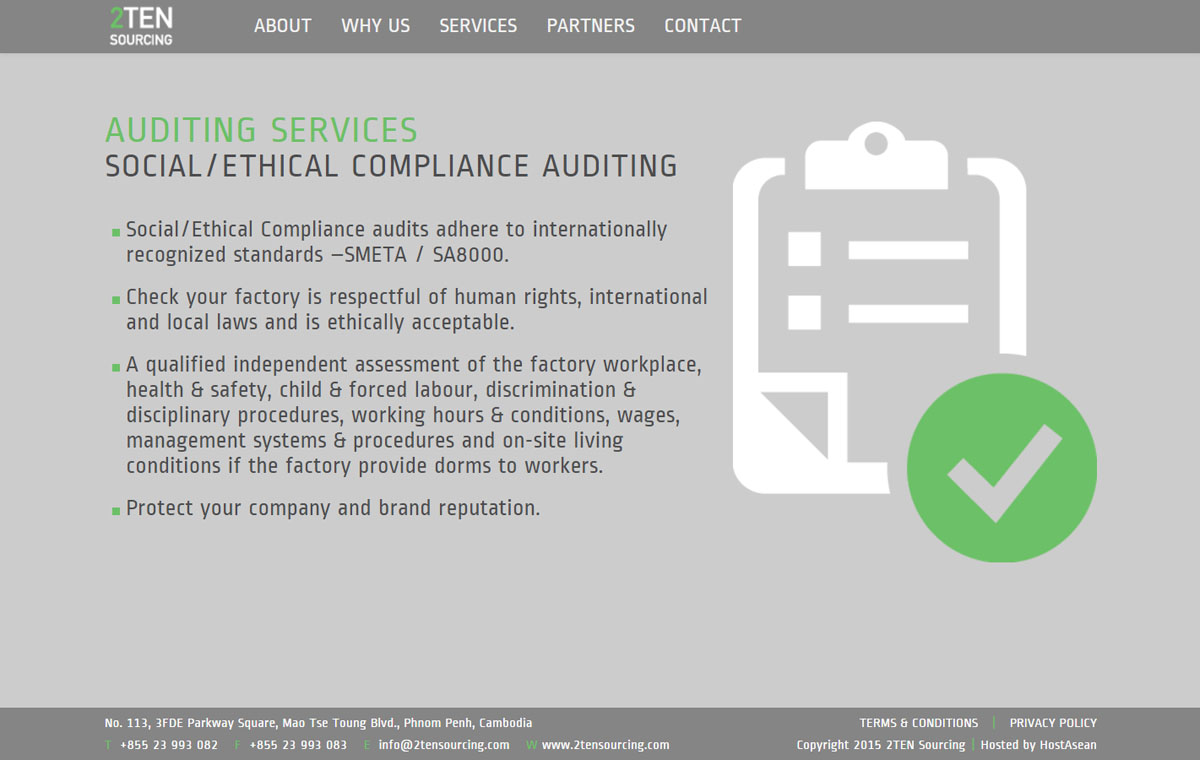Screen dimensions: 1200x760
Task: Navigate to the PARTNERS page
Action: coord(590,26)
